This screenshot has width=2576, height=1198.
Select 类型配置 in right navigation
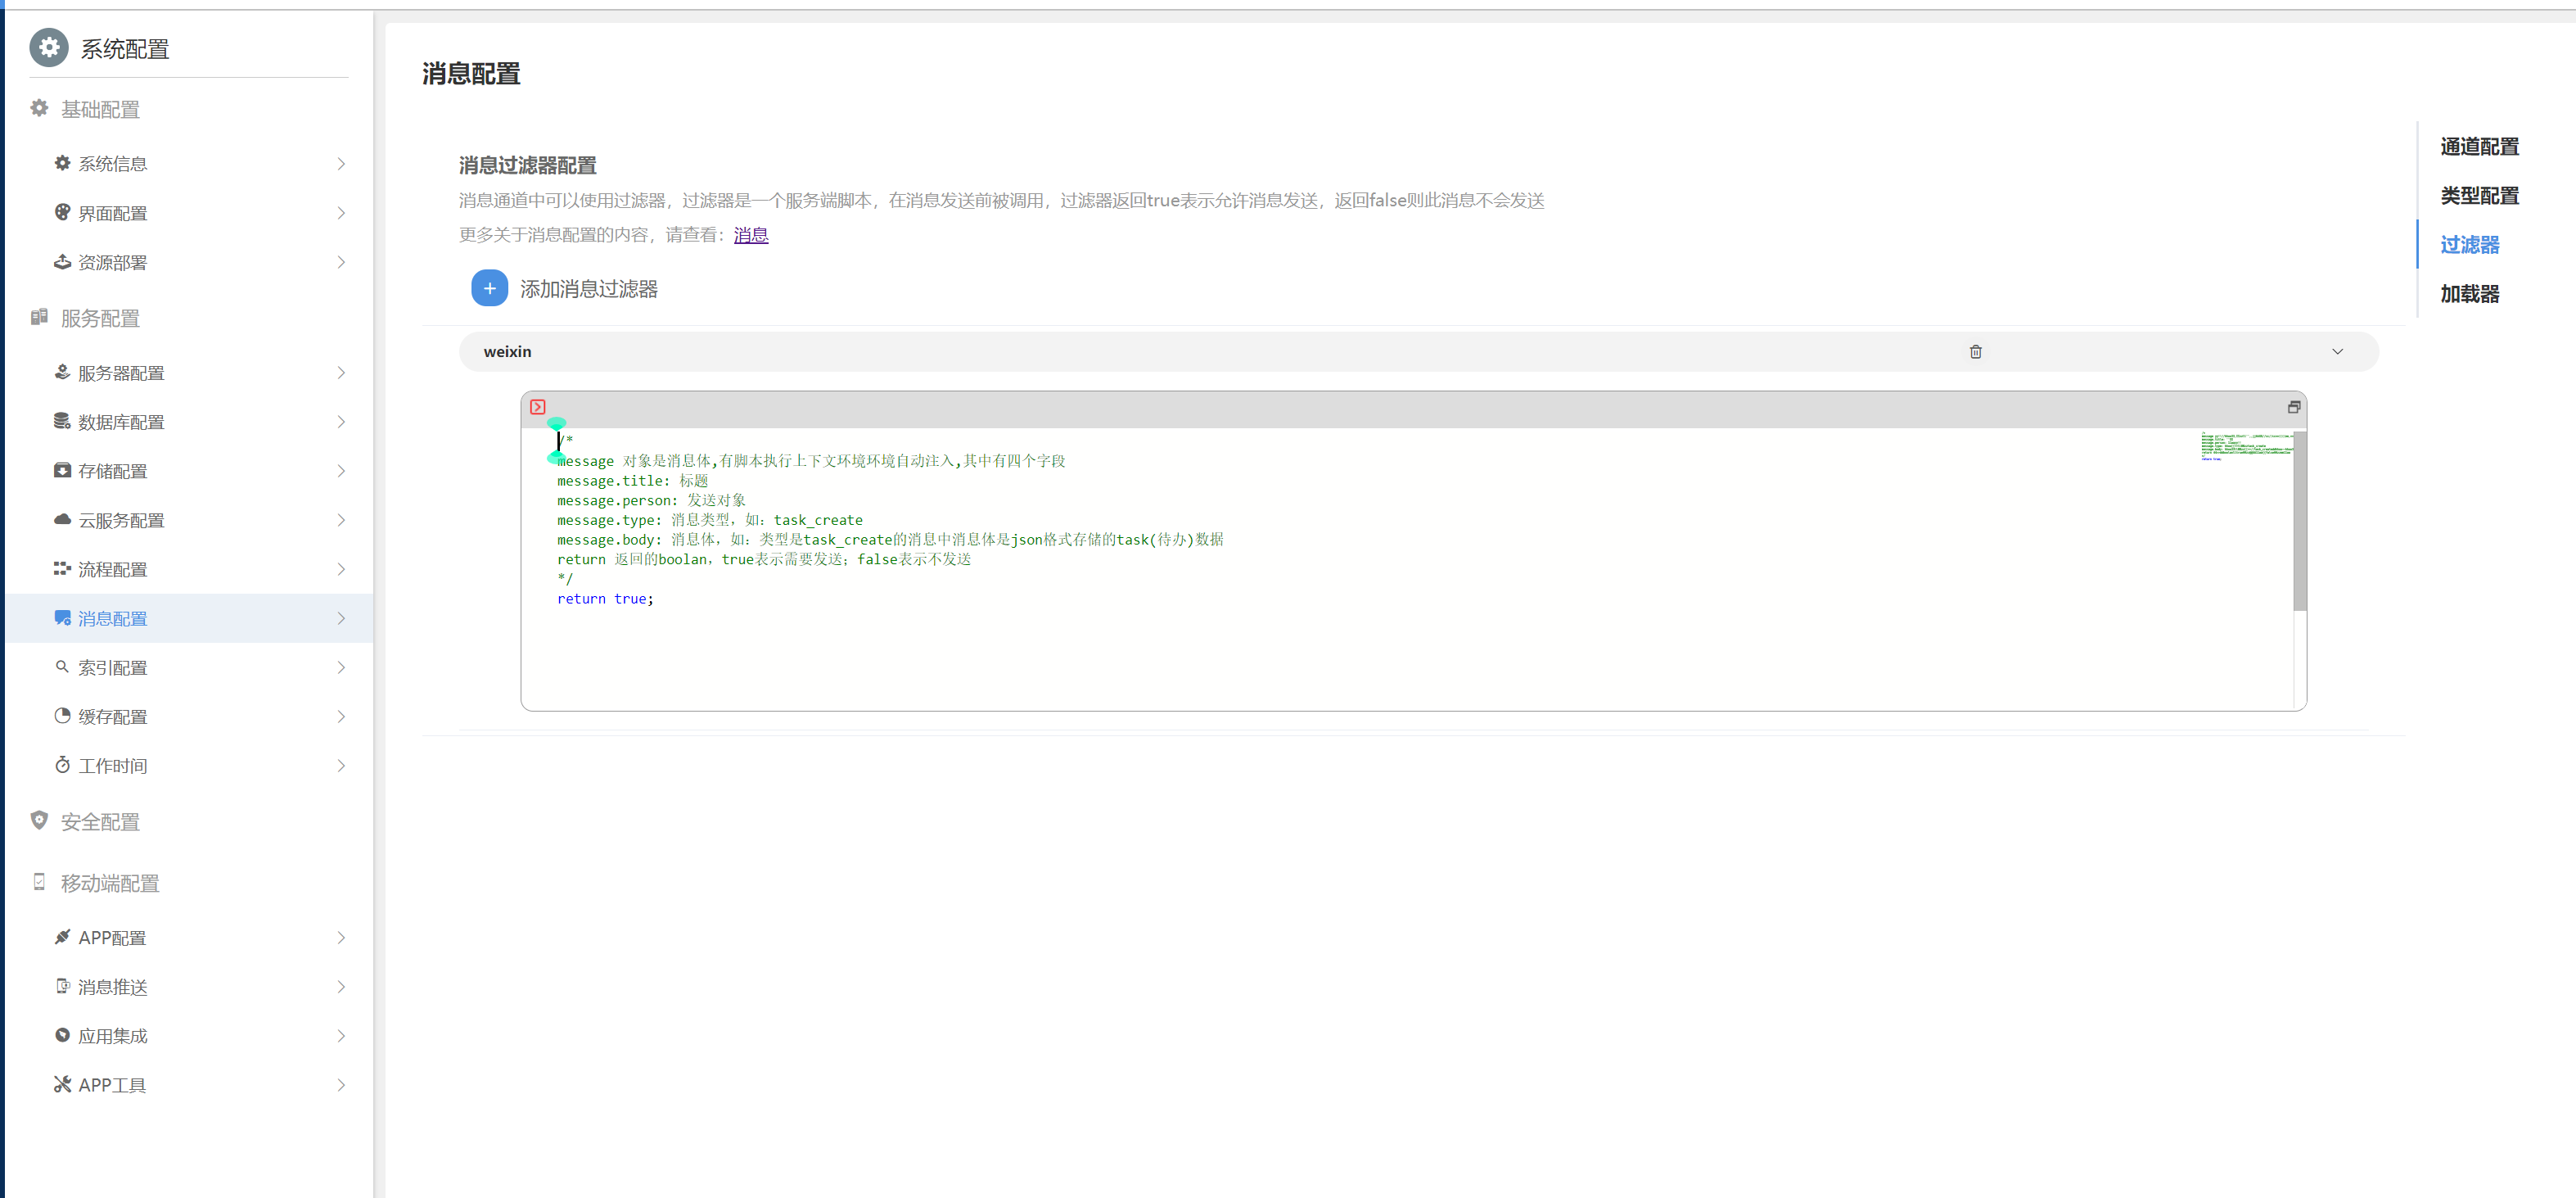click(x=2479, y=196)
